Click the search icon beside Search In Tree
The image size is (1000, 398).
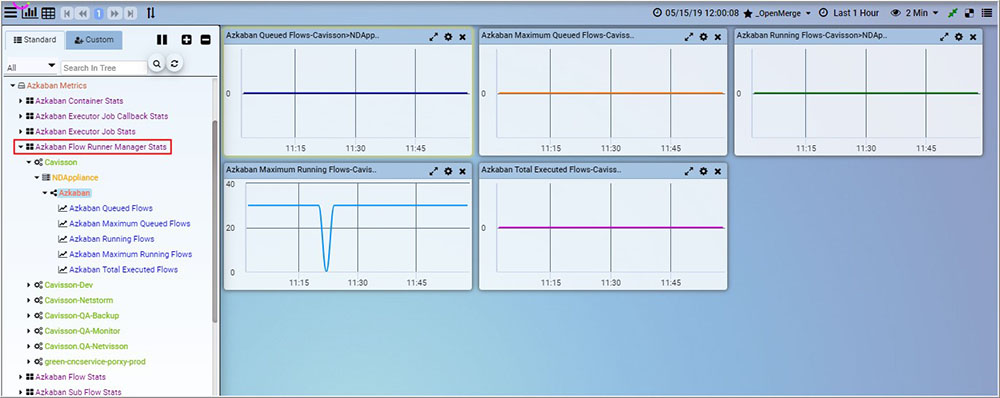[x=156, y=63]
